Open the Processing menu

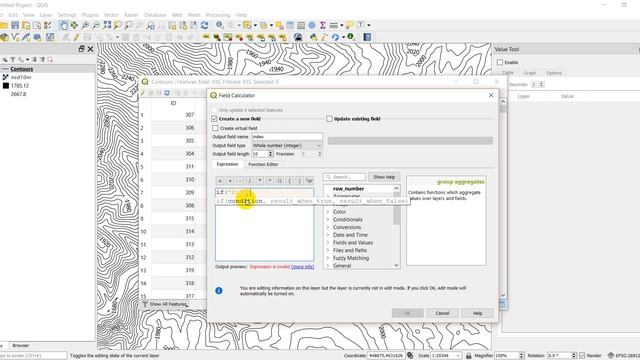[x=218, y=15]
